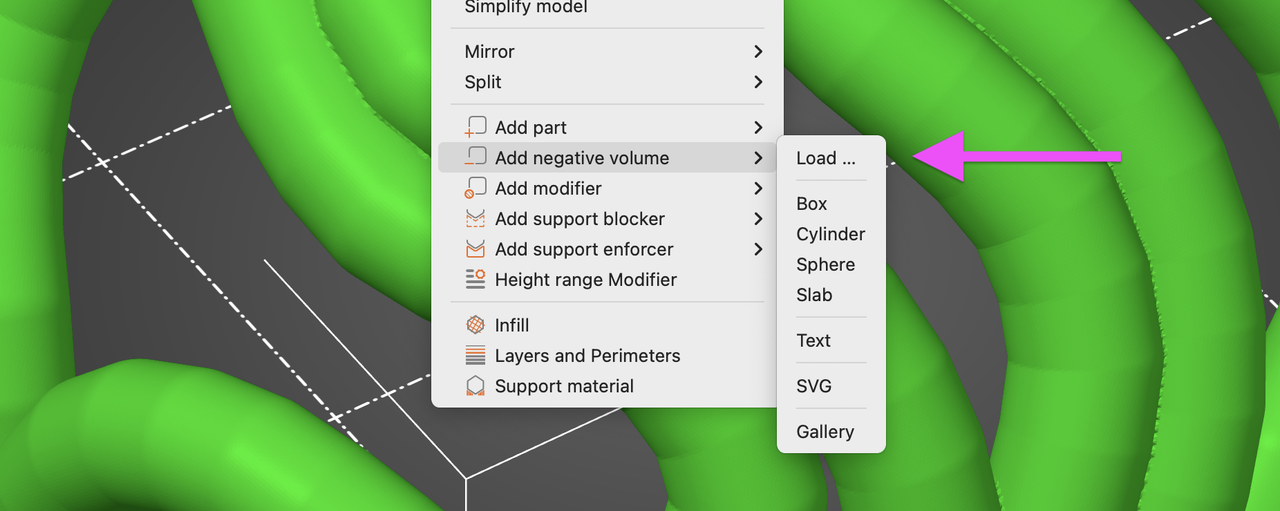The image size is (1280, 511).
Task: Click the Add negative volume icon
Action: [x=476, y=158]
